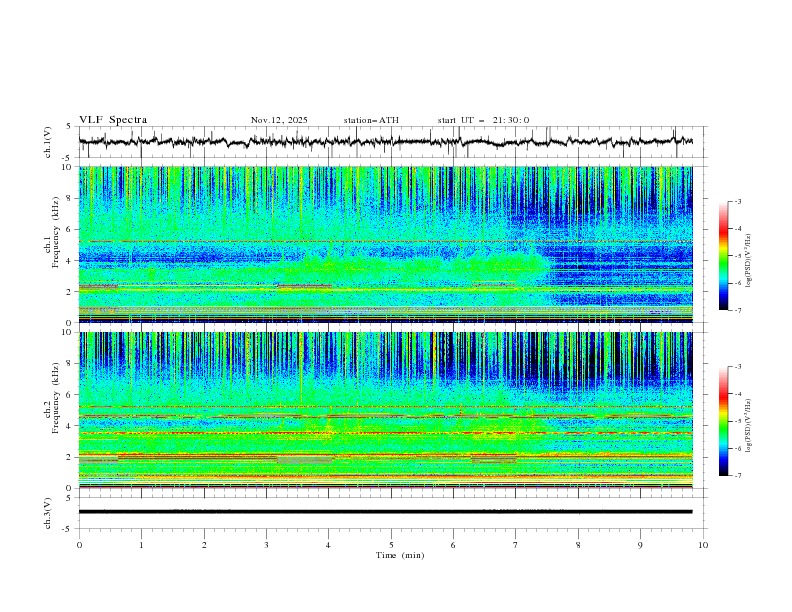Select the ch.2 "Frequency (kHz)" axis label
Screen dimensions: 792x612
pyautogui.click(x=56, y=398)
